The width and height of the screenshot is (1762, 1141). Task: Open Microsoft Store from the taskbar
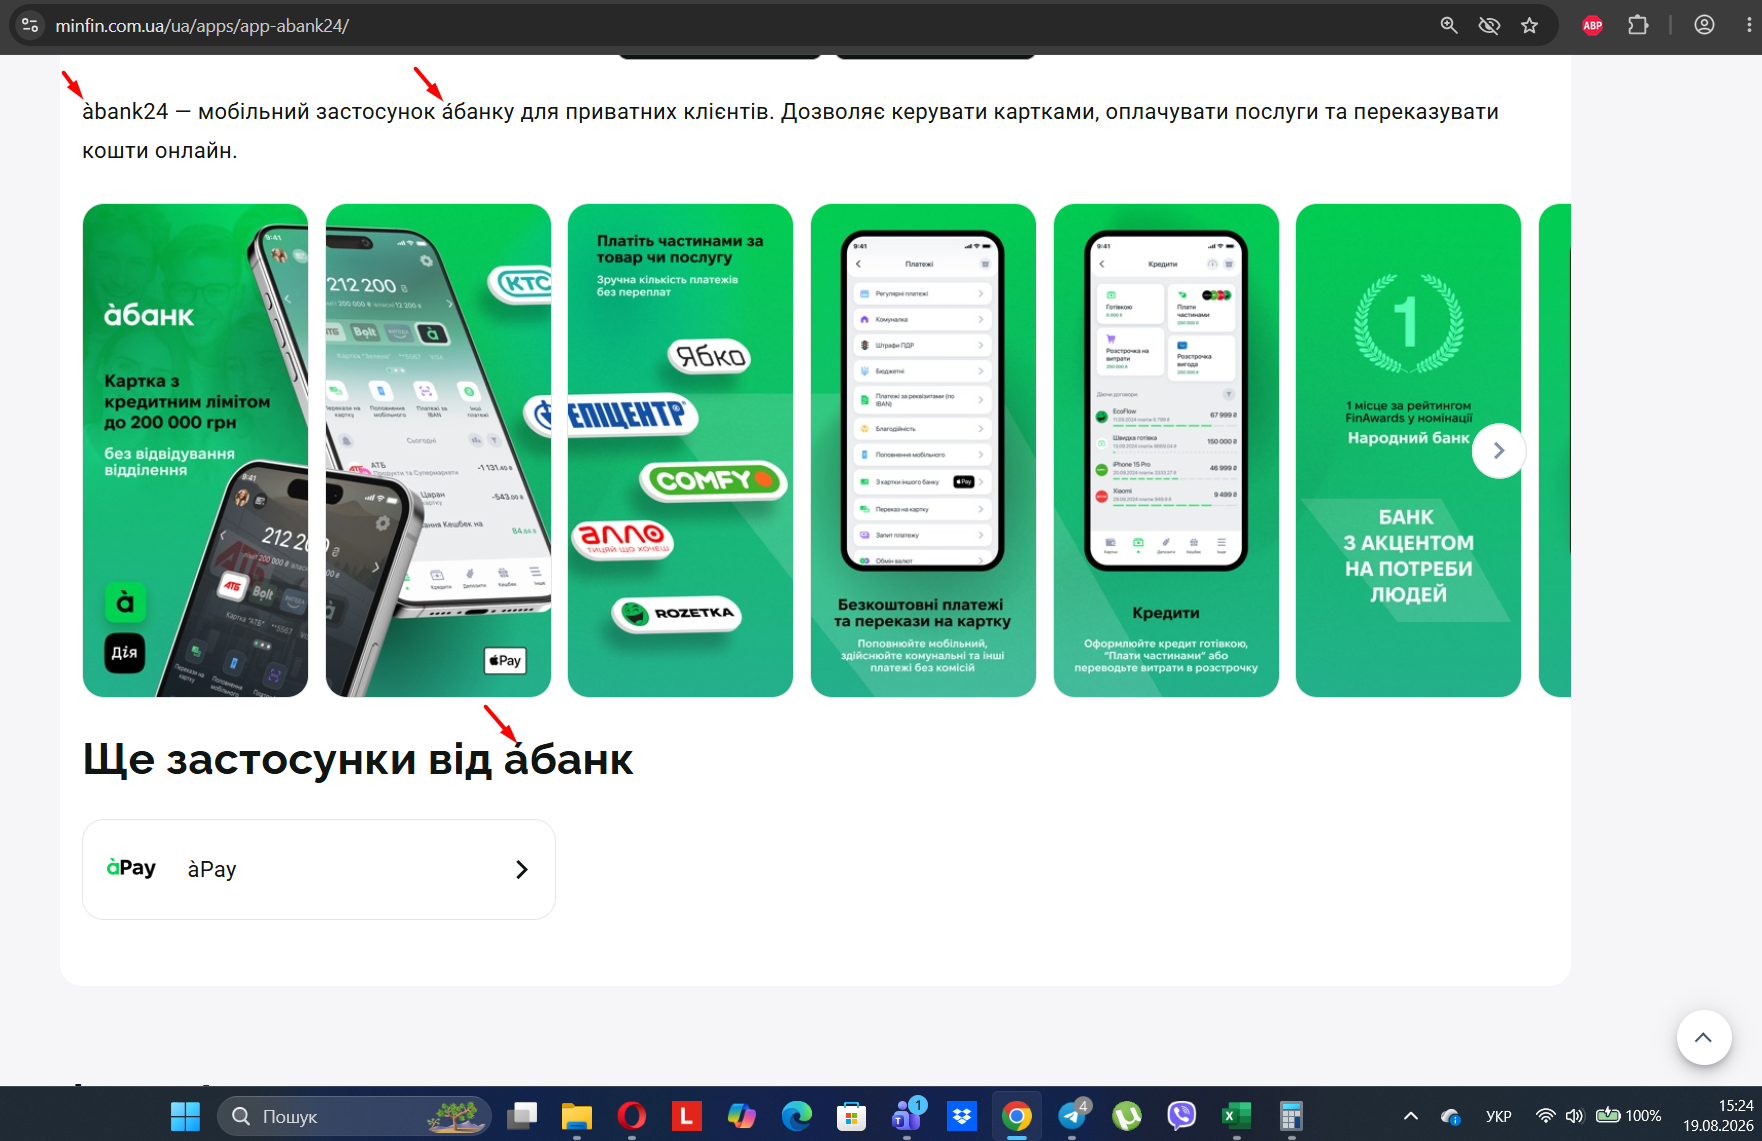[x=852, y=1116]
